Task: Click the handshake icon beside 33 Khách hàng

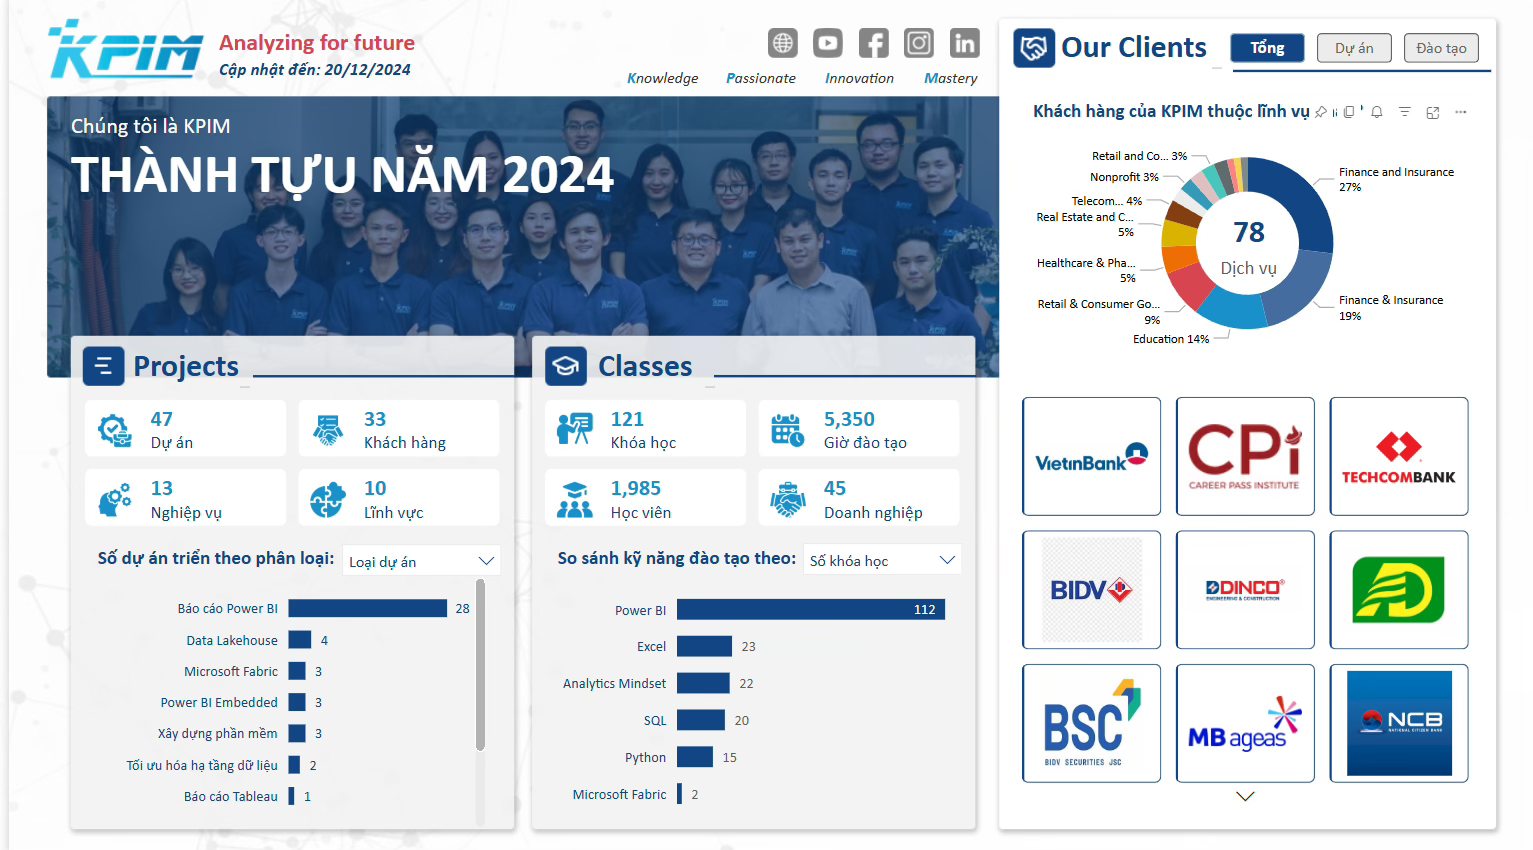Action: click(328, 430)
